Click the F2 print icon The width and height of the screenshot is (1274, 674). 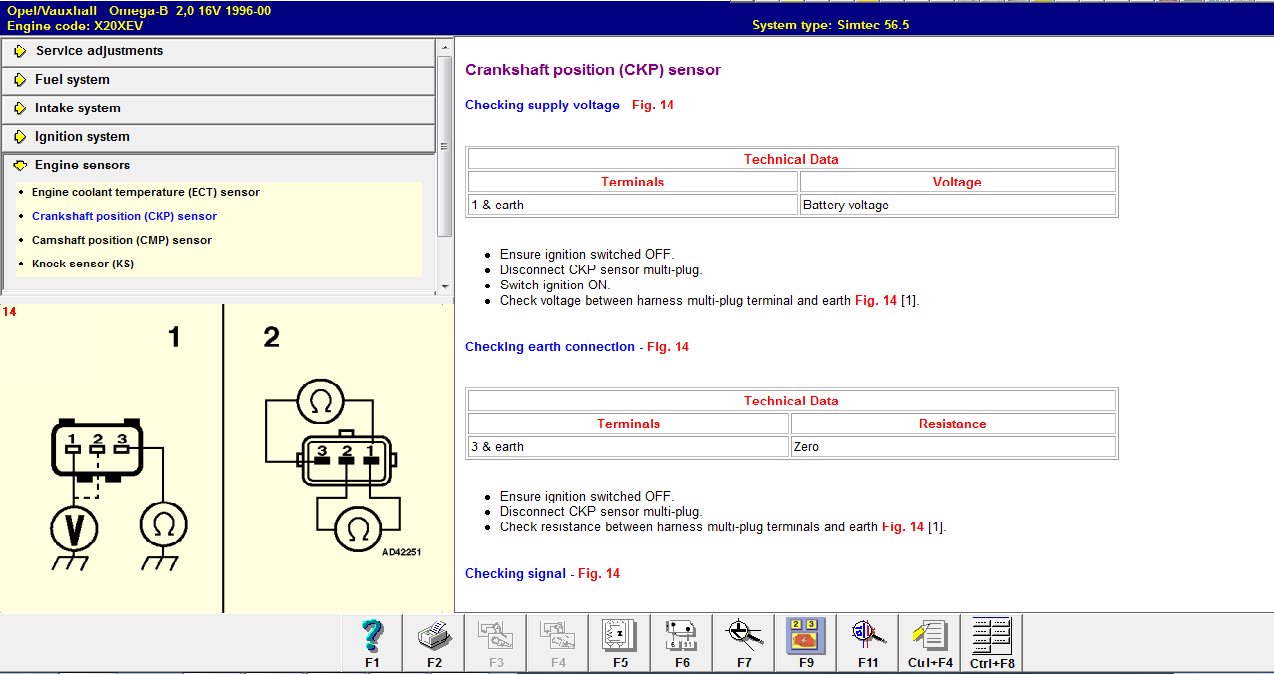coord(434,642)
